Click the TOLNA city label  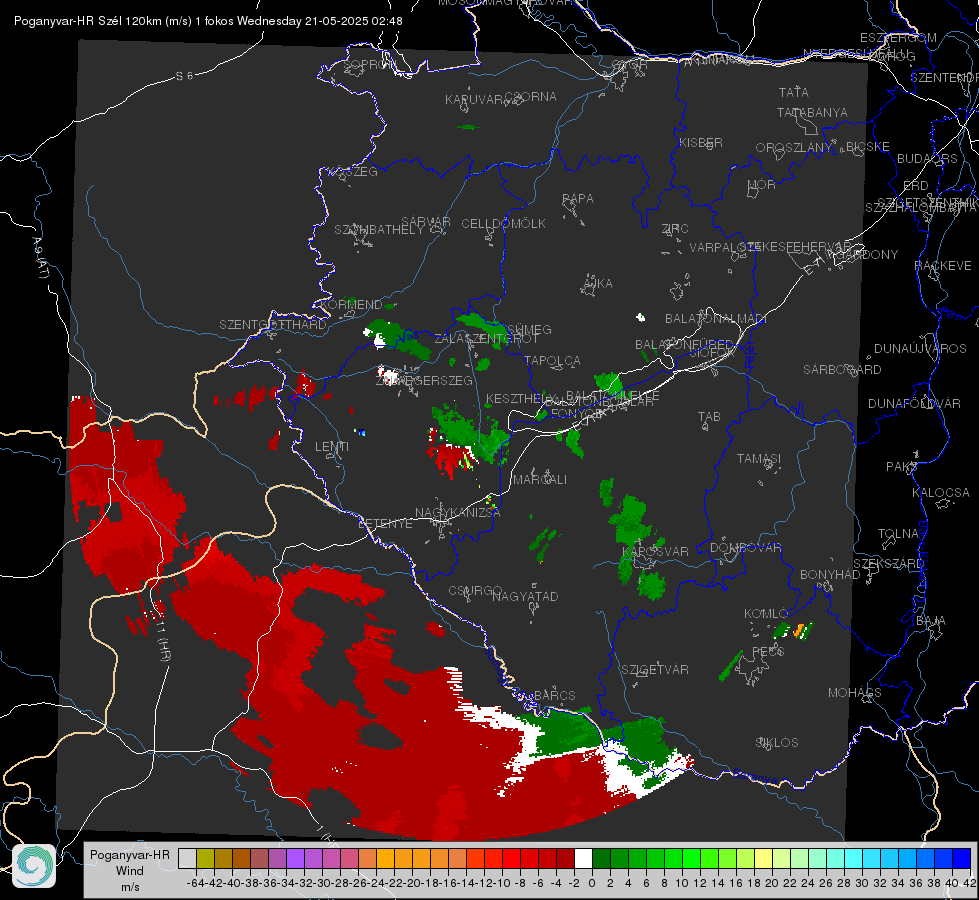(x=898, y=534)
